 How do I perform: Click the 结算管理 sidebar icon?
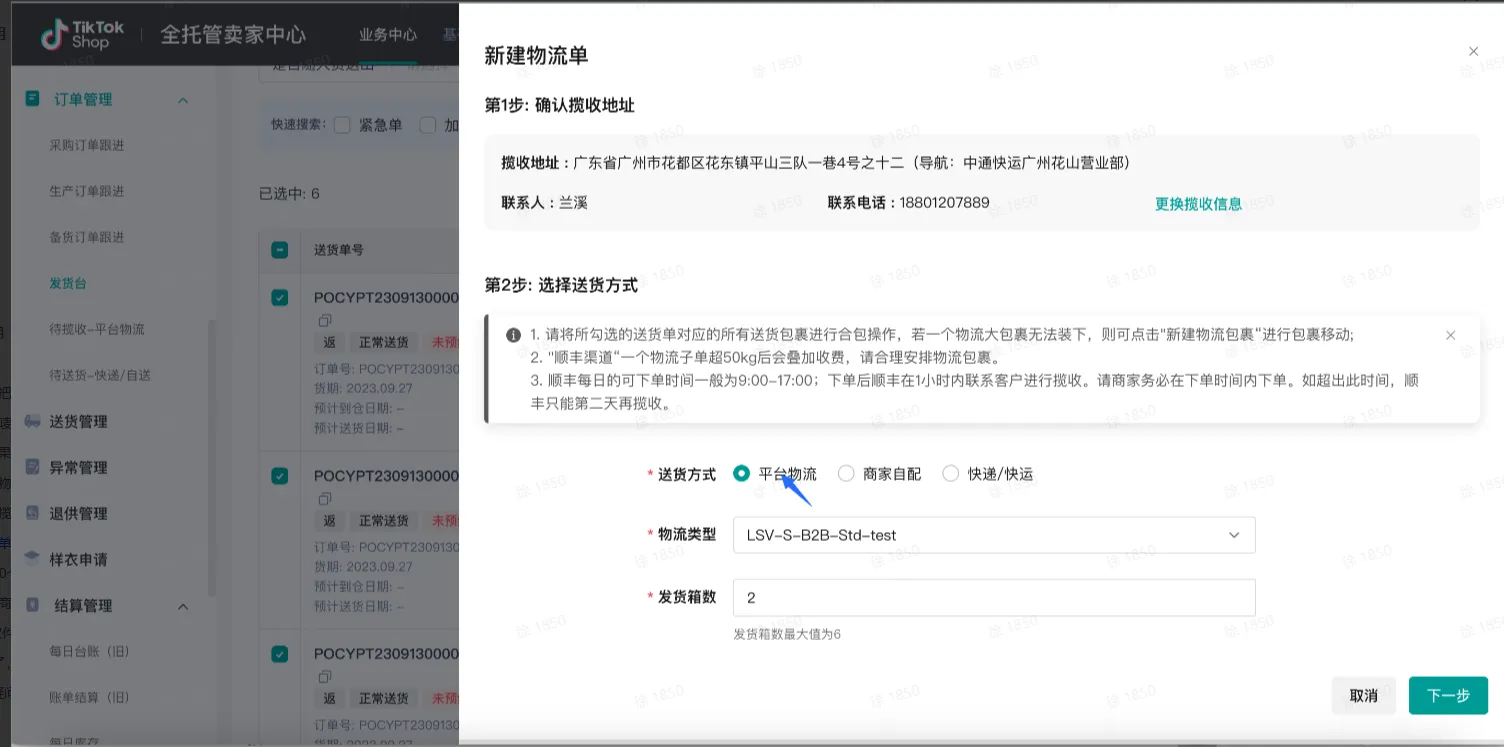tap(33, 605)
